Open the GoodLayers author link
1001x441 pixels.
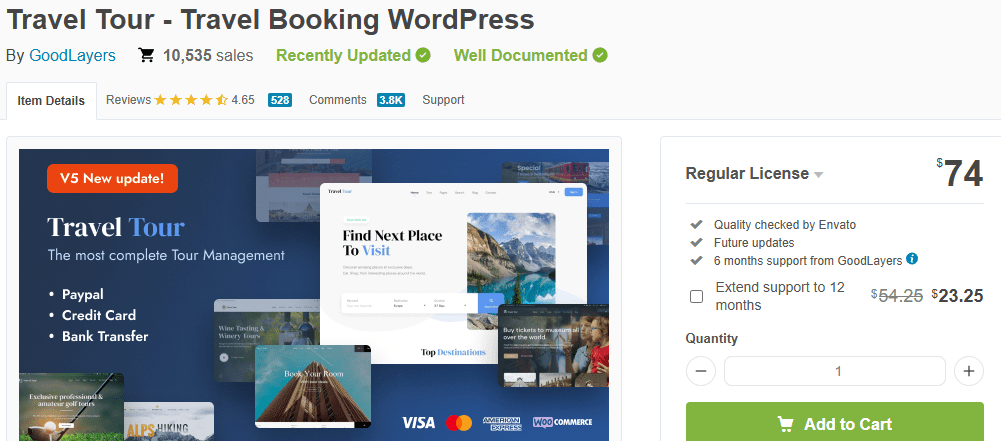coord(72,56)
